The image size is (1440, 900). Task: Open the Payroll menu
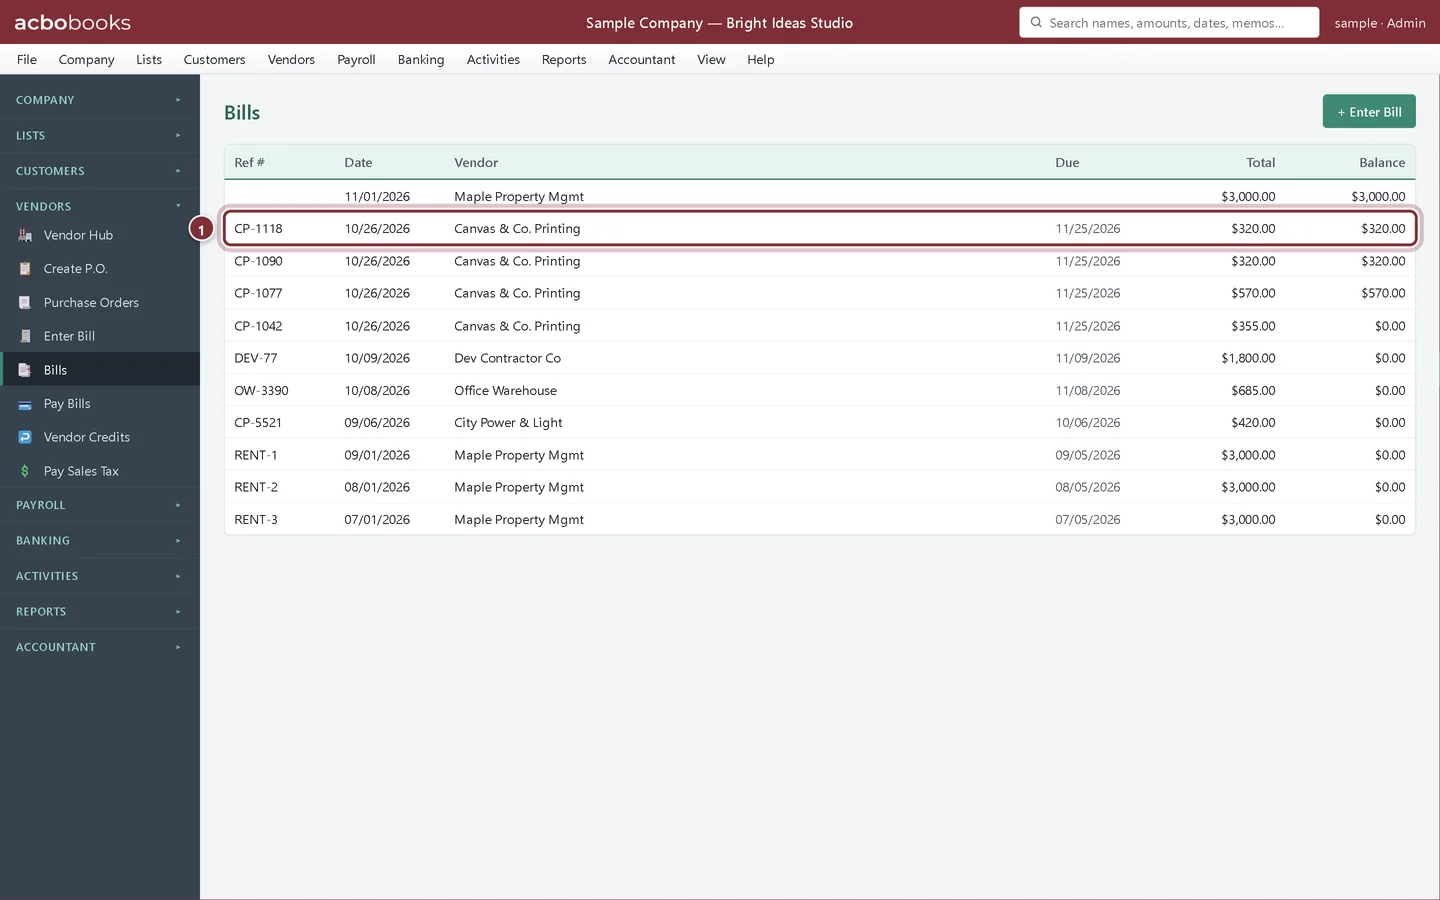[356, 60]
